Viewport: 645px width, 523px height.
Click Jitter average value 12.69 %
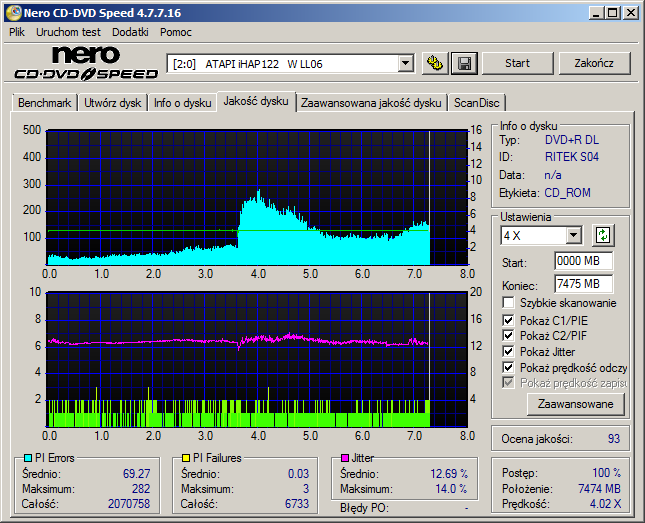[x=449, y=474]
